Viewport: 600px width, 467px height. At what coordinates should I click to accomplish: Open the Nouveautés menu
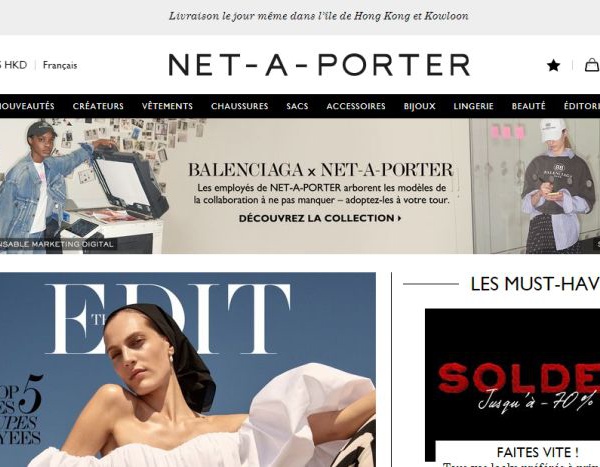(27, 106)
